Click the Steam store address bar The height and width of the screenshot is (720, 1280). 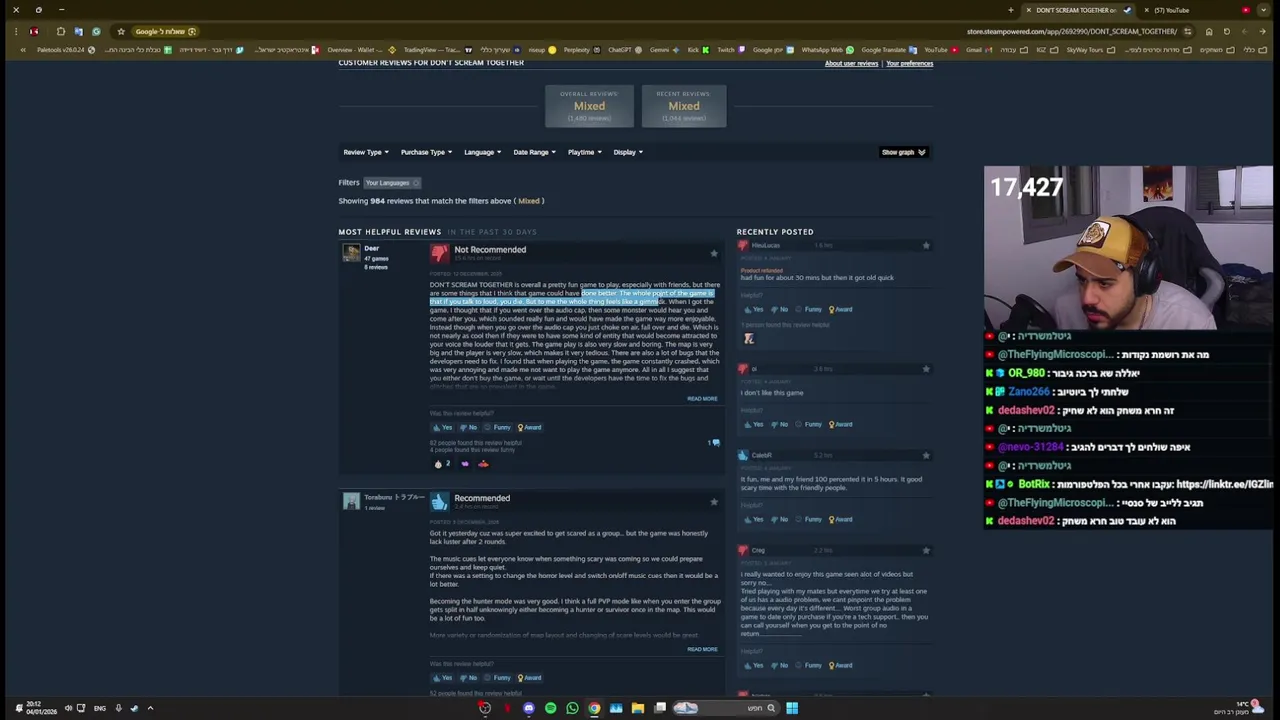(1071, 31)
